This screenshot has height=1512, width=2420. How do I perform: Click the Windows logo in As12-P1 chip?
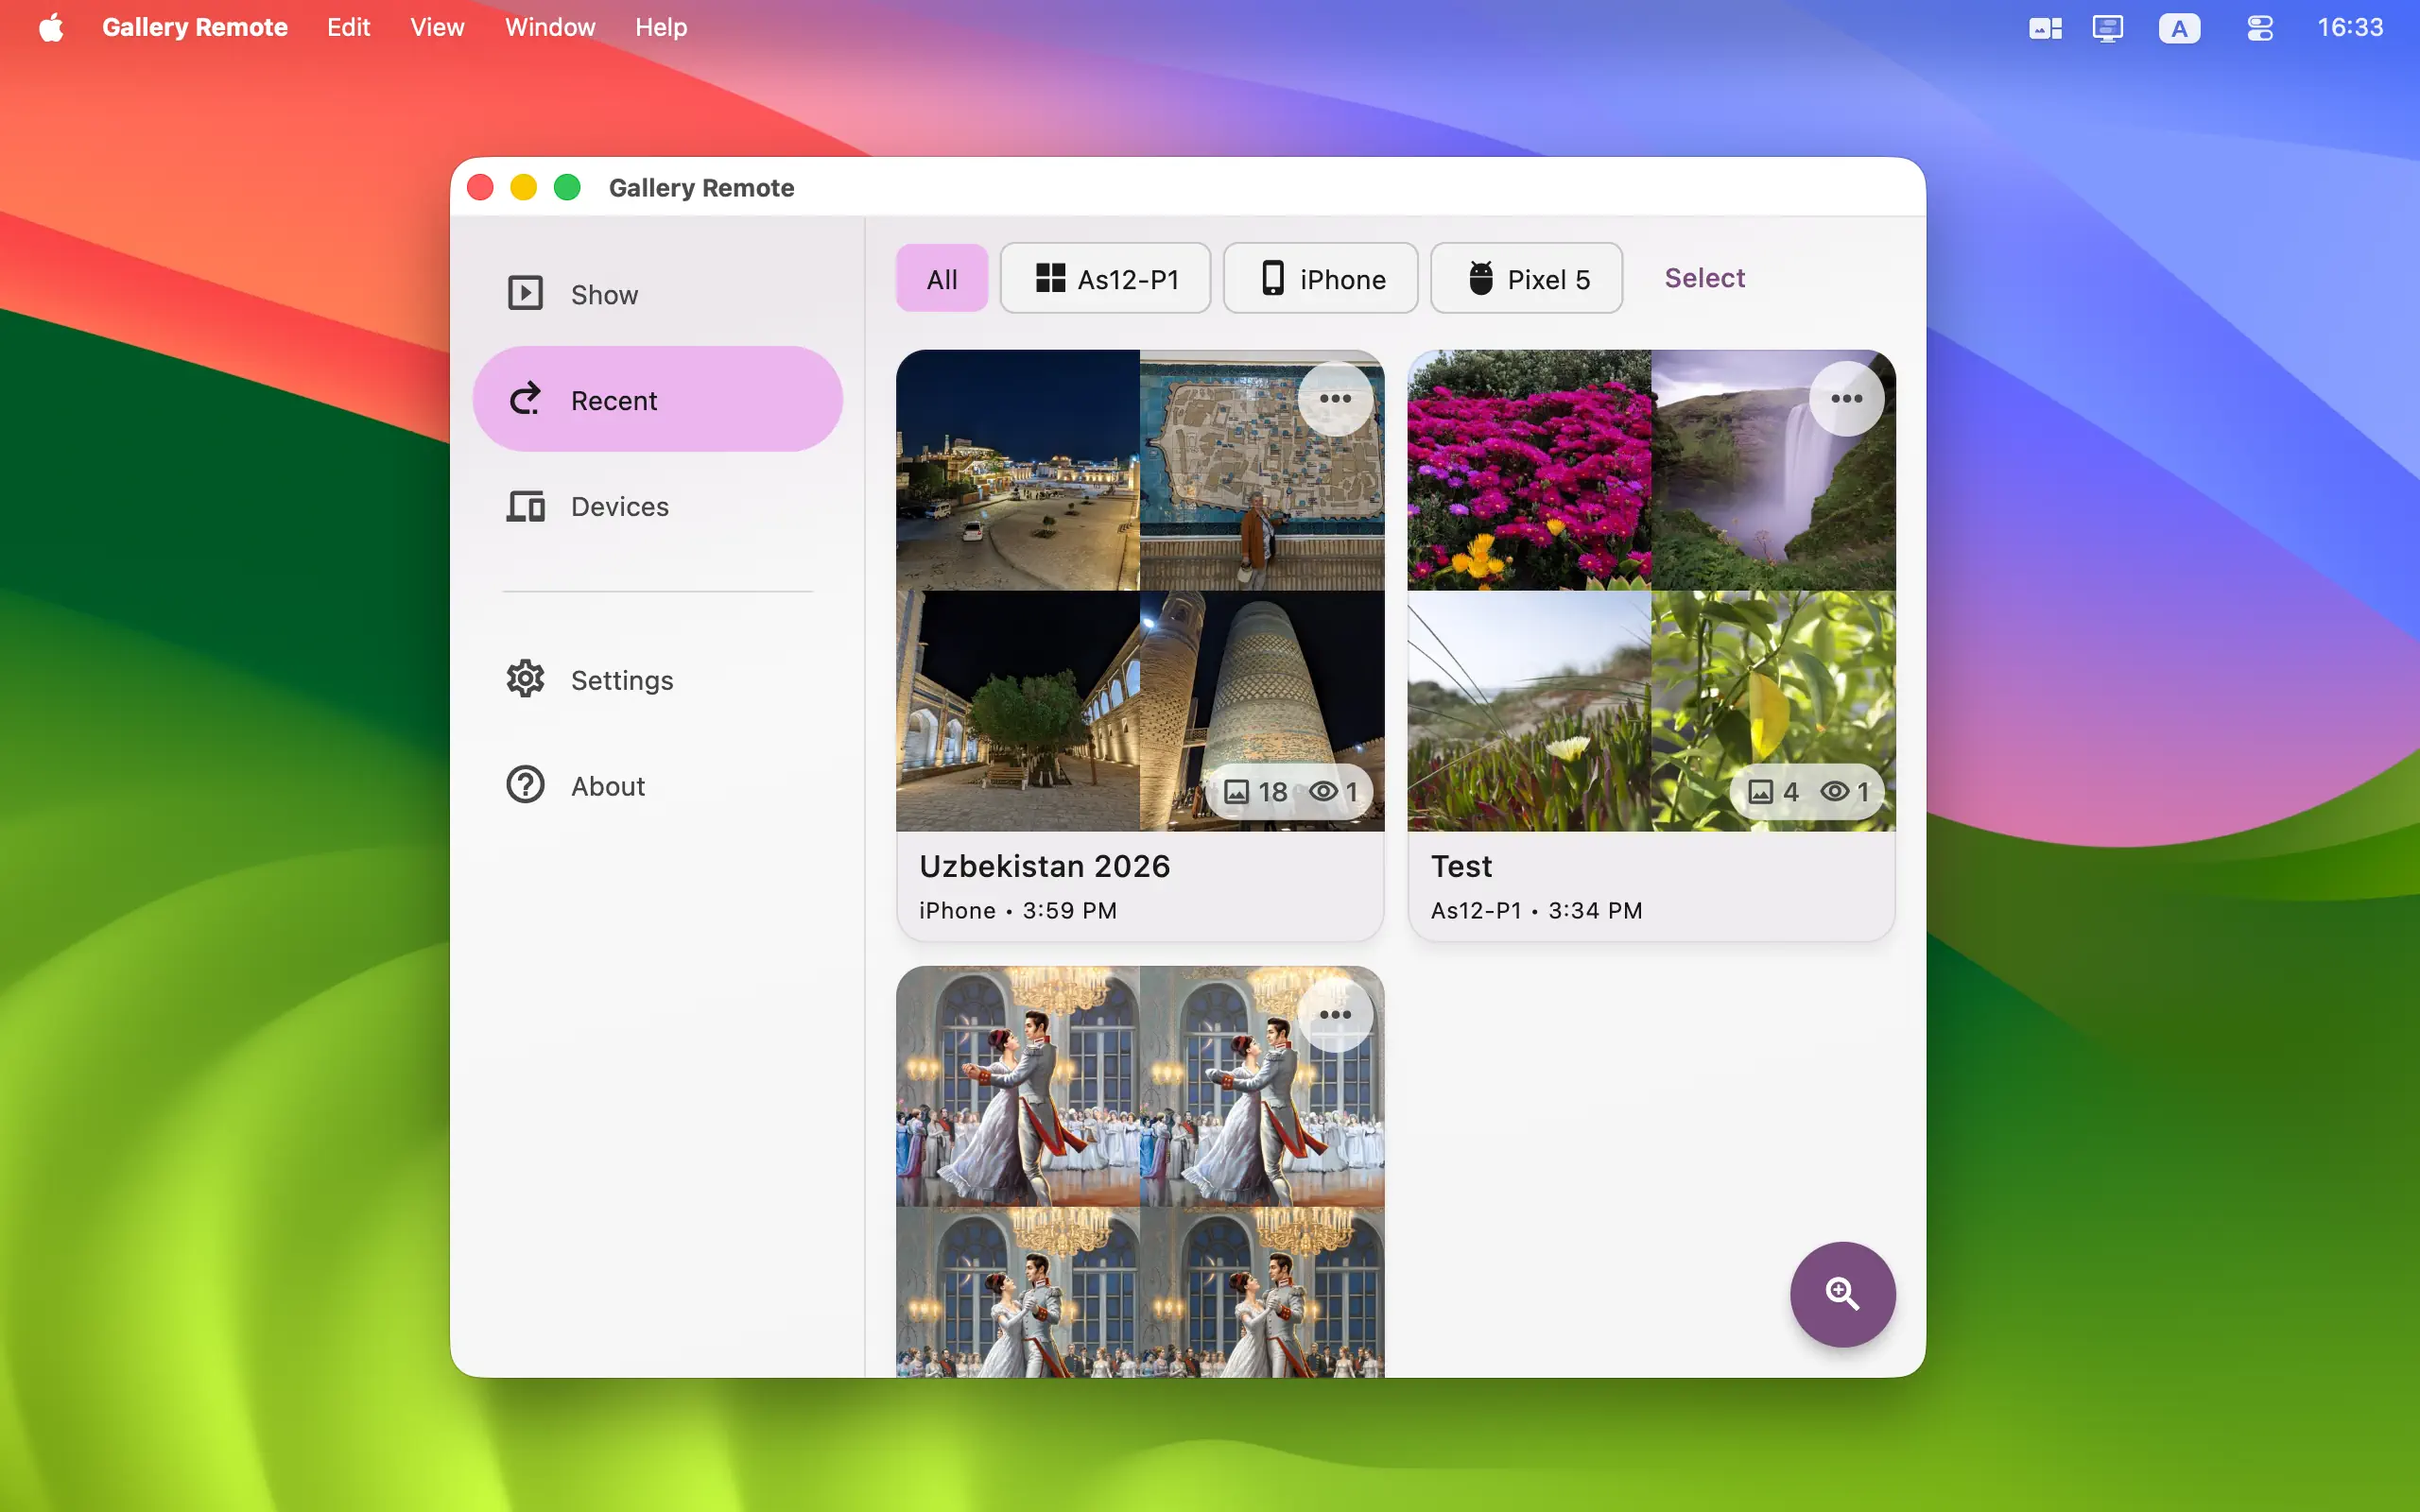point(1050,278)
